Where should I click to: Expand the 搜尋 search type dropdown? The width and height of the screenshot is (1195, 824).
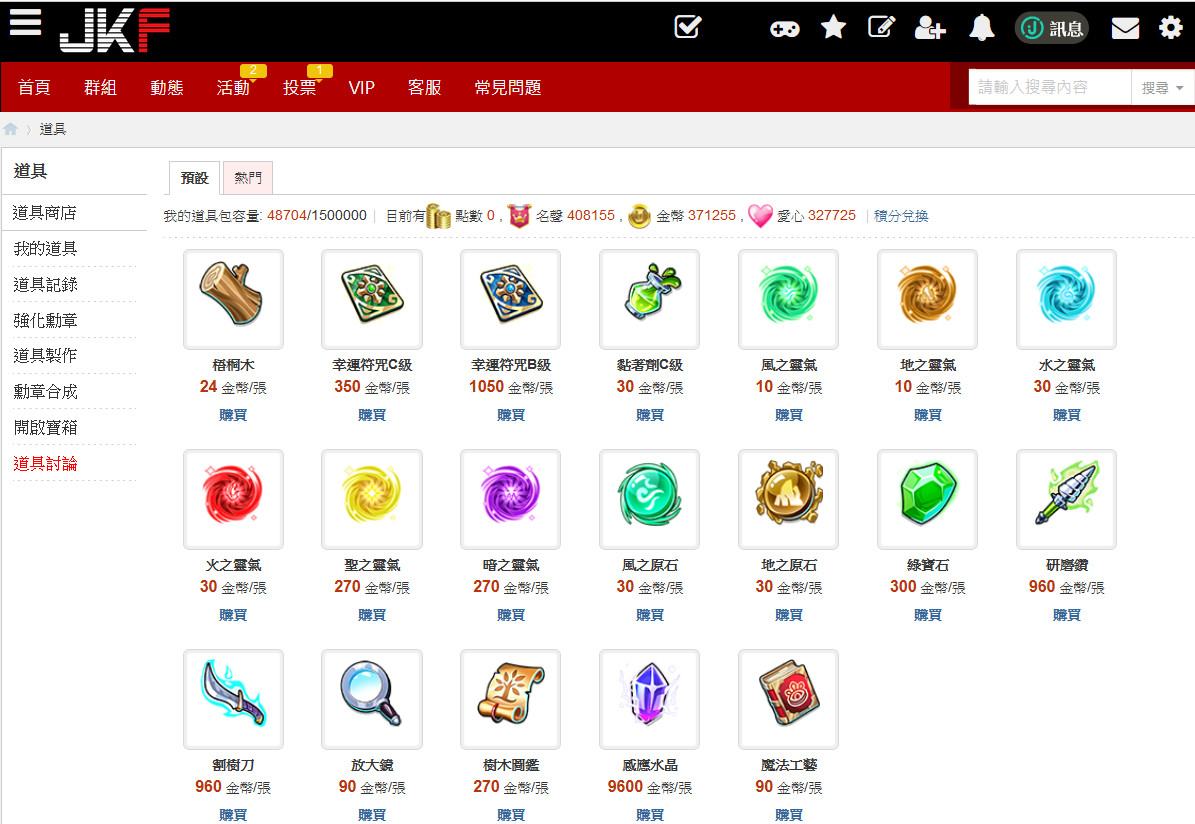pyautogui.click(x=1163, y=88)
